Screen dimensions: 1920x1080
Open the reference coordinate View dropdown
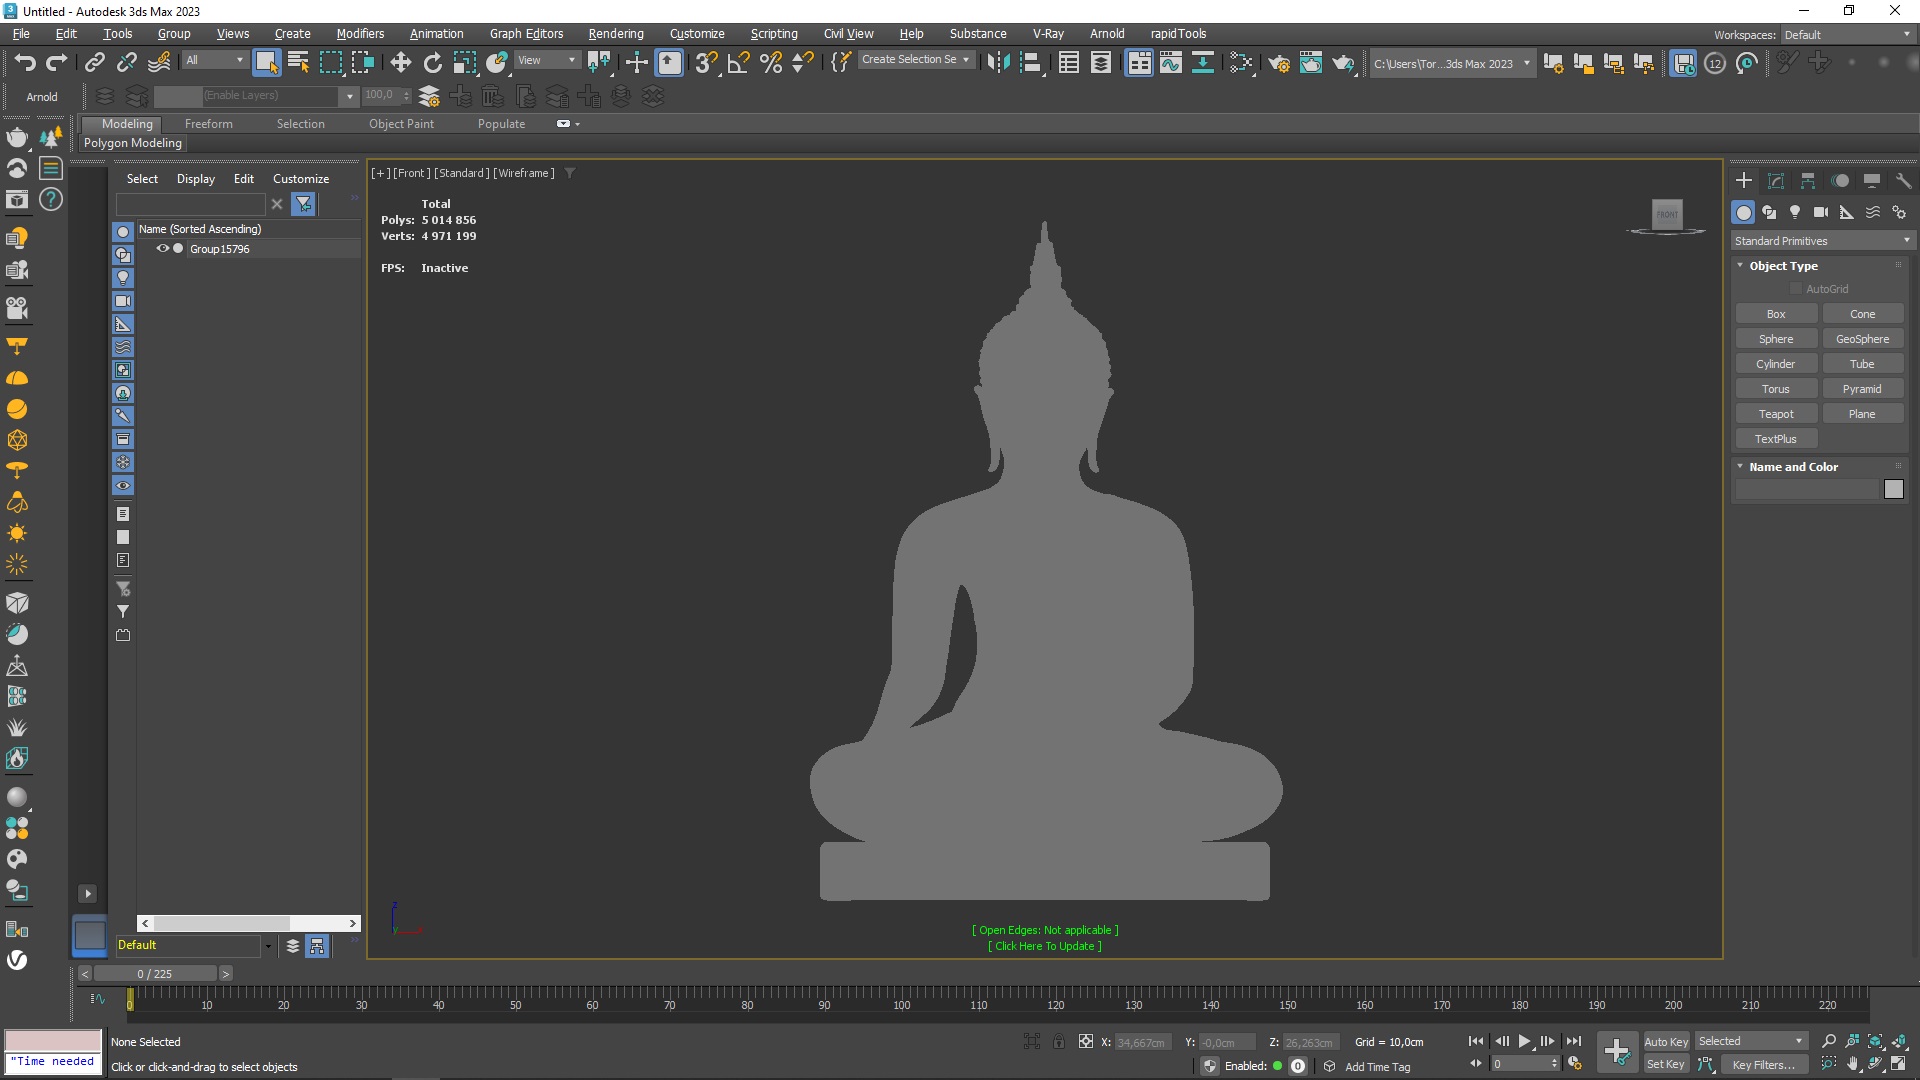click(x=546, y=60)
